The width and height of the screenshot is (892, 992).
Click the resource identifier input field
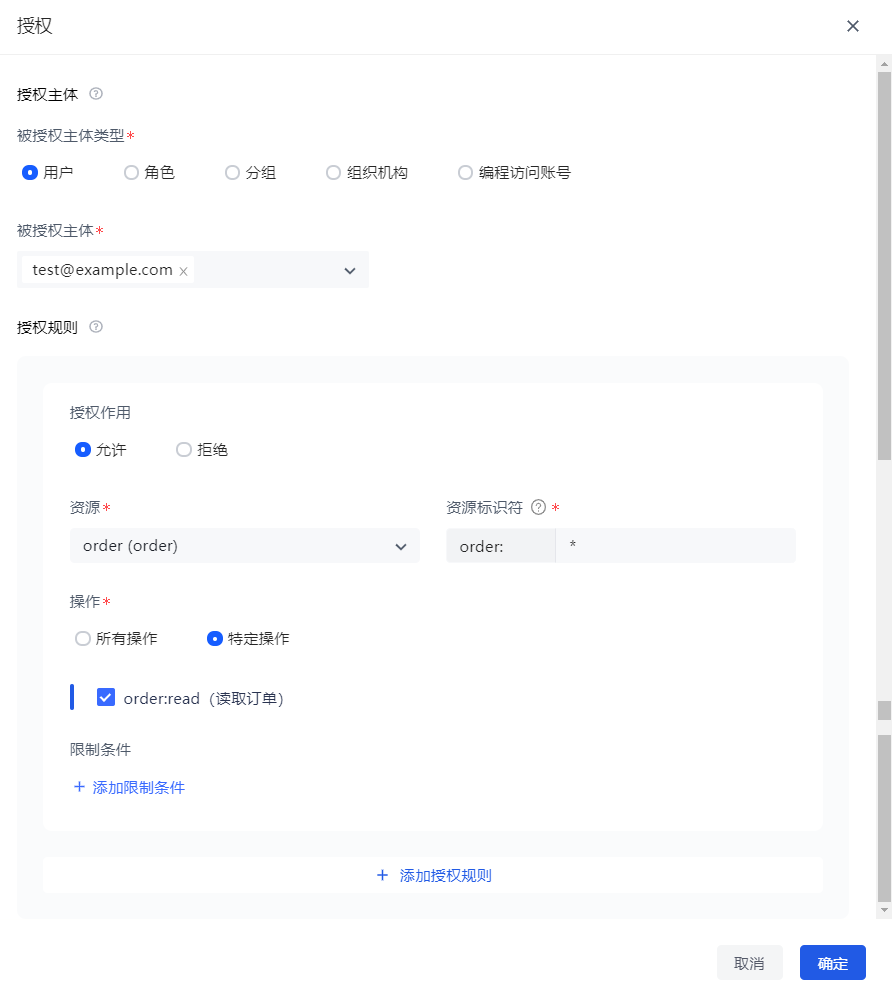click(x=675, y=546)
